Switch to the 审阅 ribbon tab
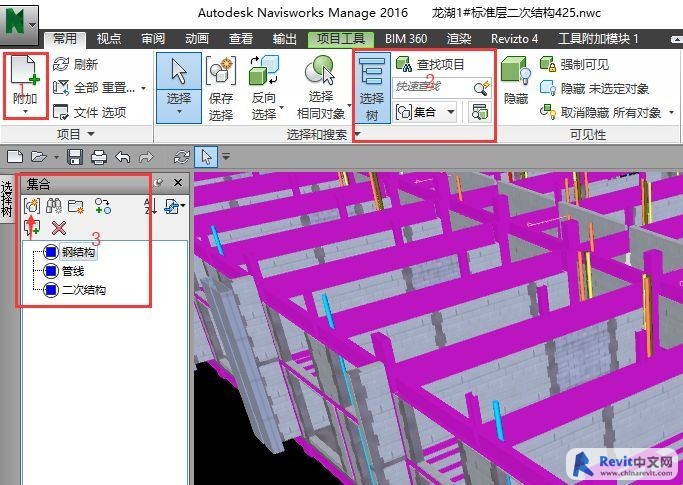Screen dimensions: 683x485 (153, 39)
